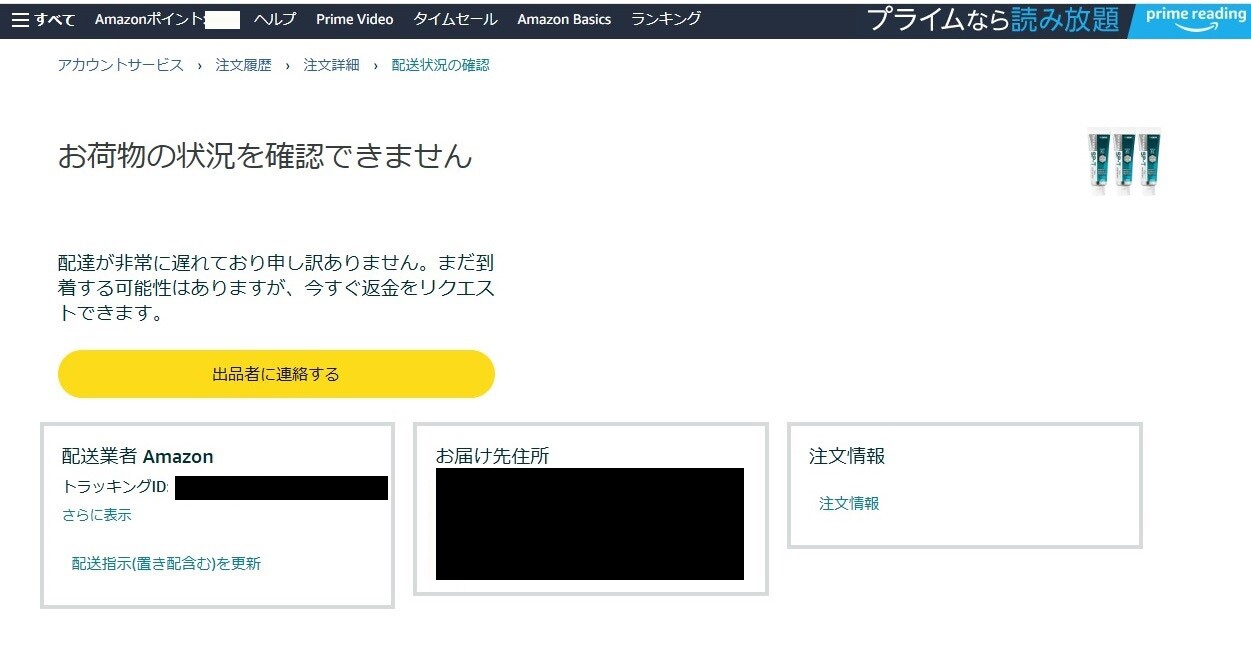The image size is (1251, 657).
Task: Click the トラッキングID label
Action: (x=115, y=488)
